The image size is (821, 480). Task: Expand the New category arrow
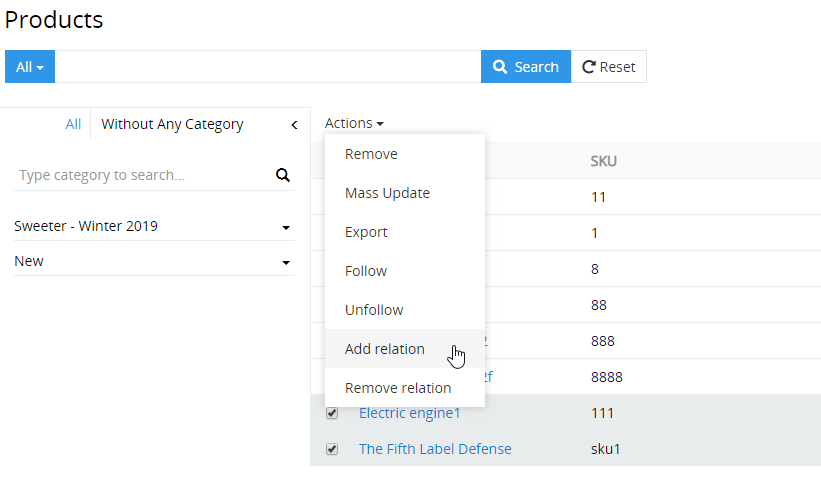coord(286,262)
